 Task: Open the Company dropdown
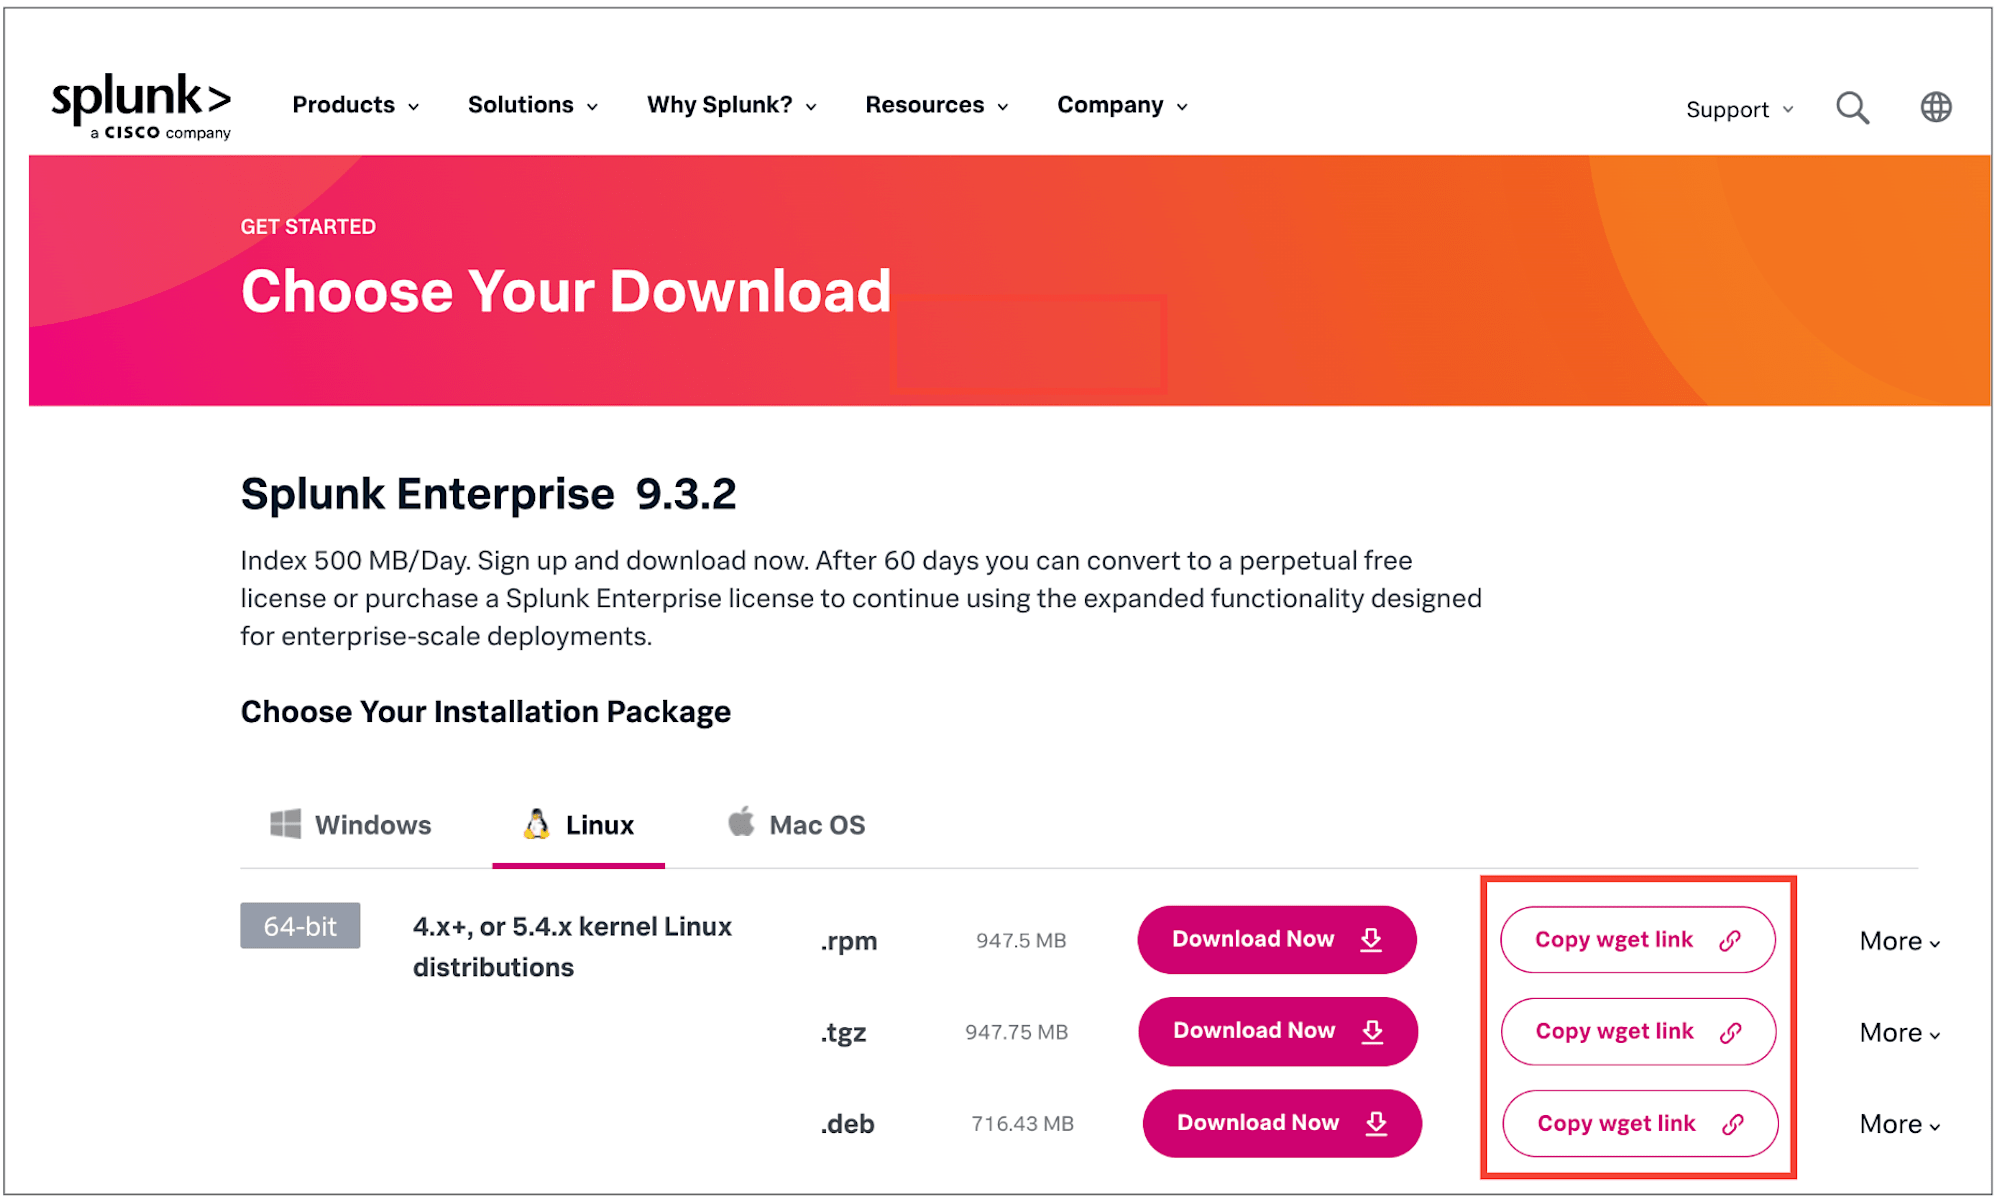click(x=1122, y=105)
